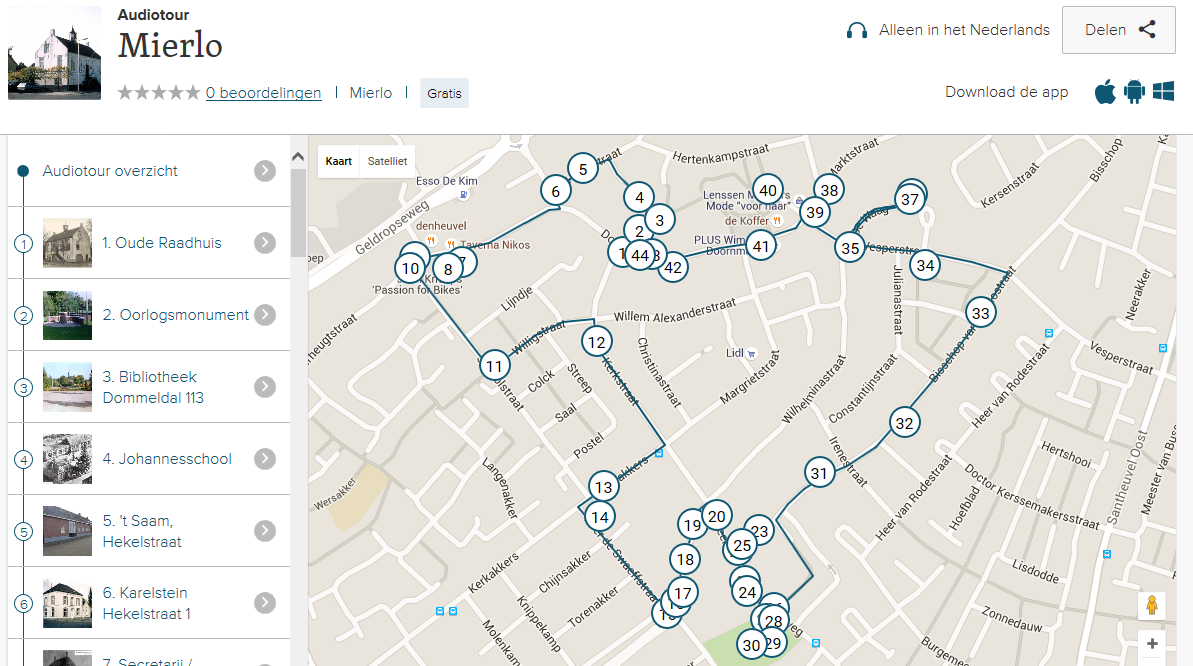Click map marker 4
Screen dimensions: 1193x666
click(x=639, y=197)
